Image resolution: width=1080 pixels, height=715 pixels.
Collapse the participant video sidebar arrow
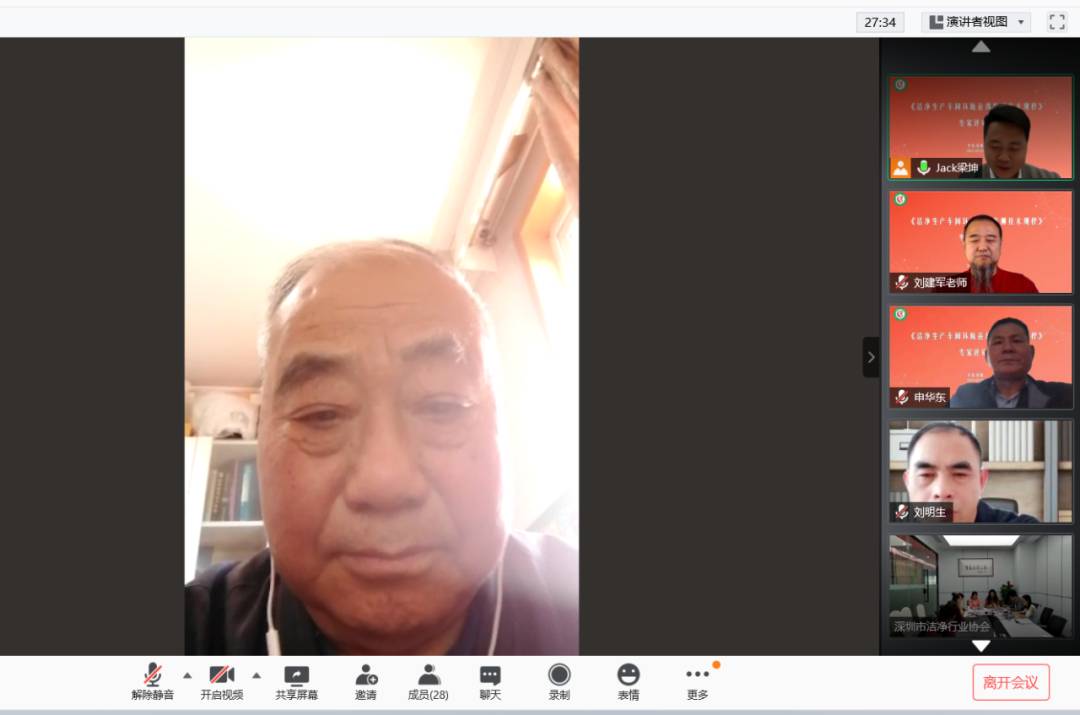(x=871, y=357)
